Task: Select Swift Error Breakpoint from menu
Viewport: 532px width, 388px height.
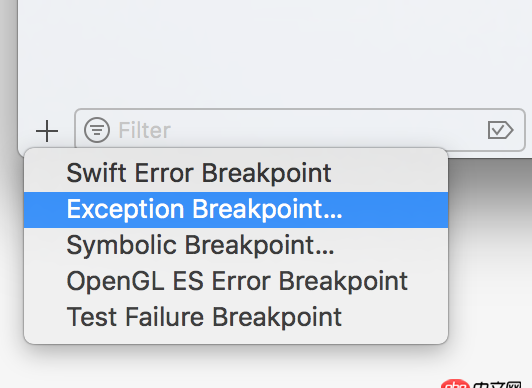Action: [236, 173]
